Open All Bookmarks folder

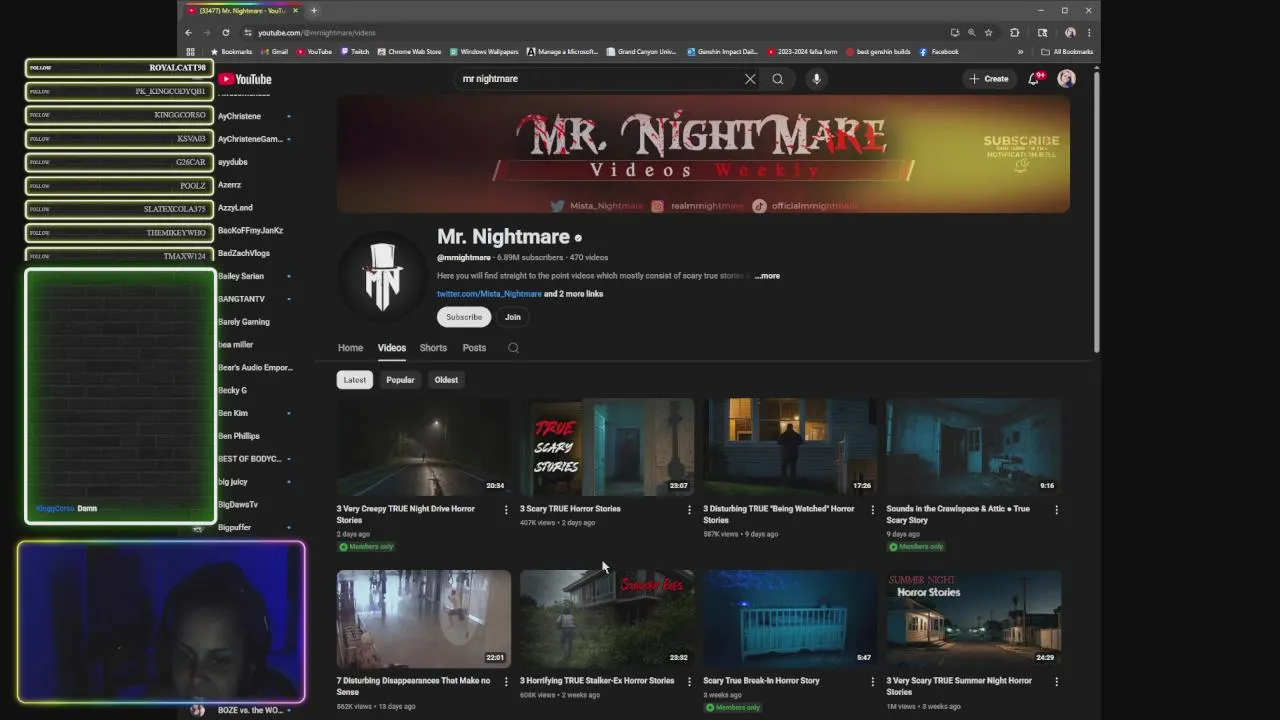pos(1067,52)
